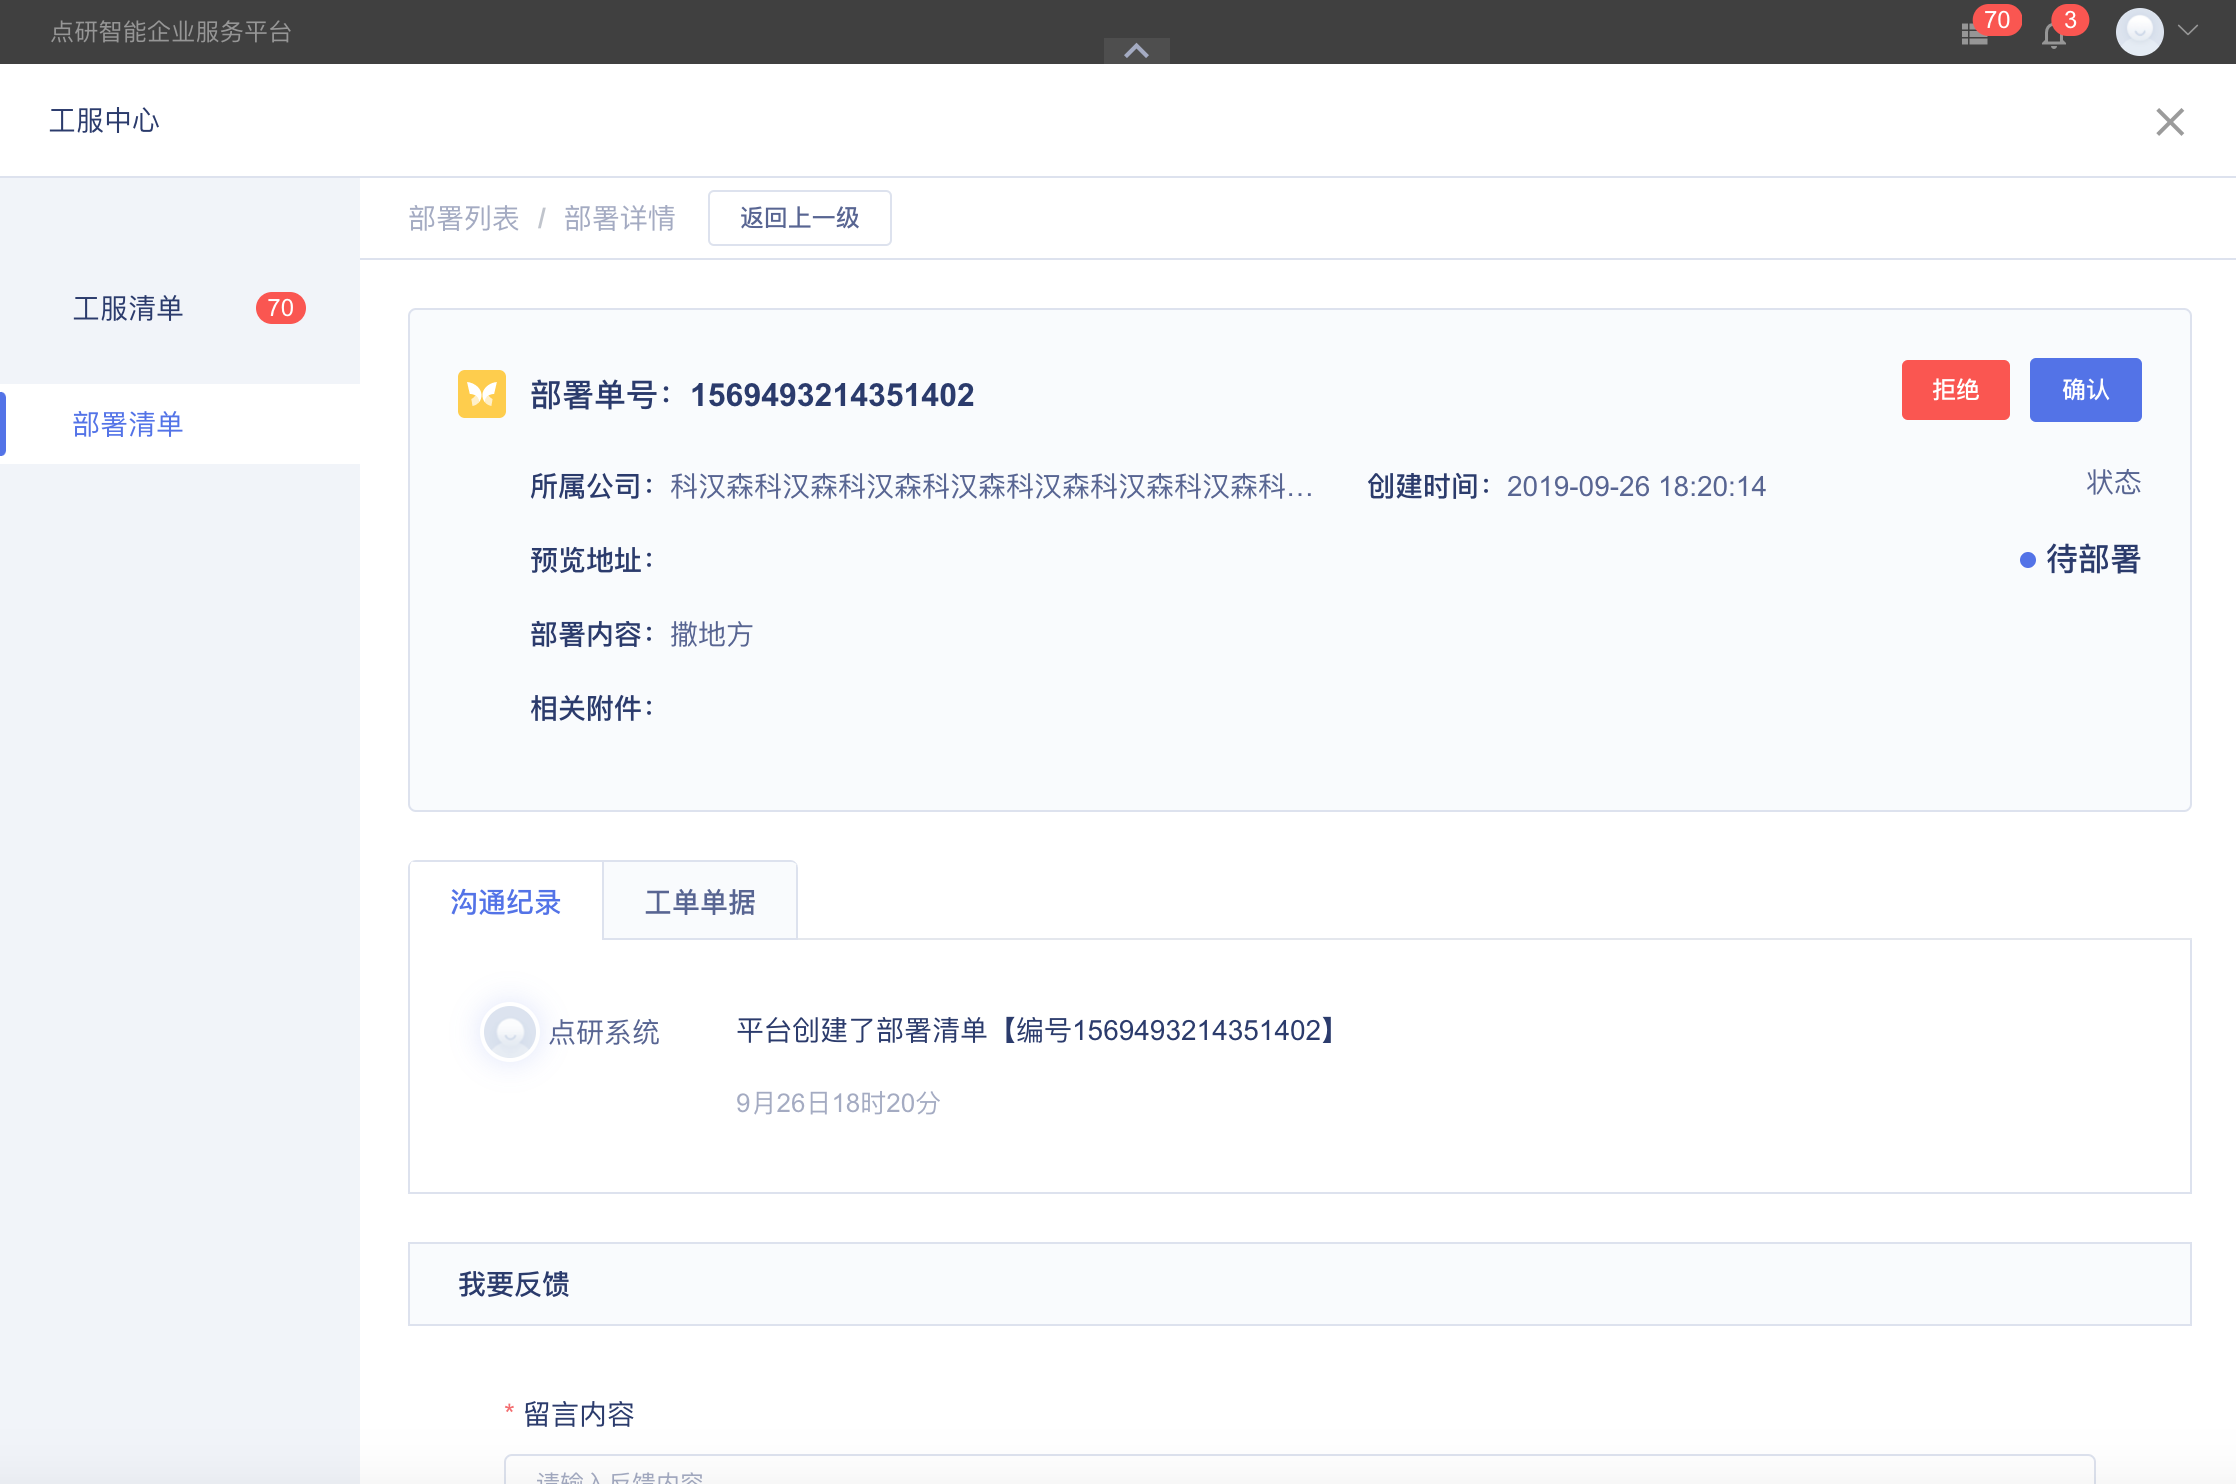Viewport: 2236px width, 1484px height.
Task: Reject the deployment with 拒绝 button
Action: (1955, 390)
